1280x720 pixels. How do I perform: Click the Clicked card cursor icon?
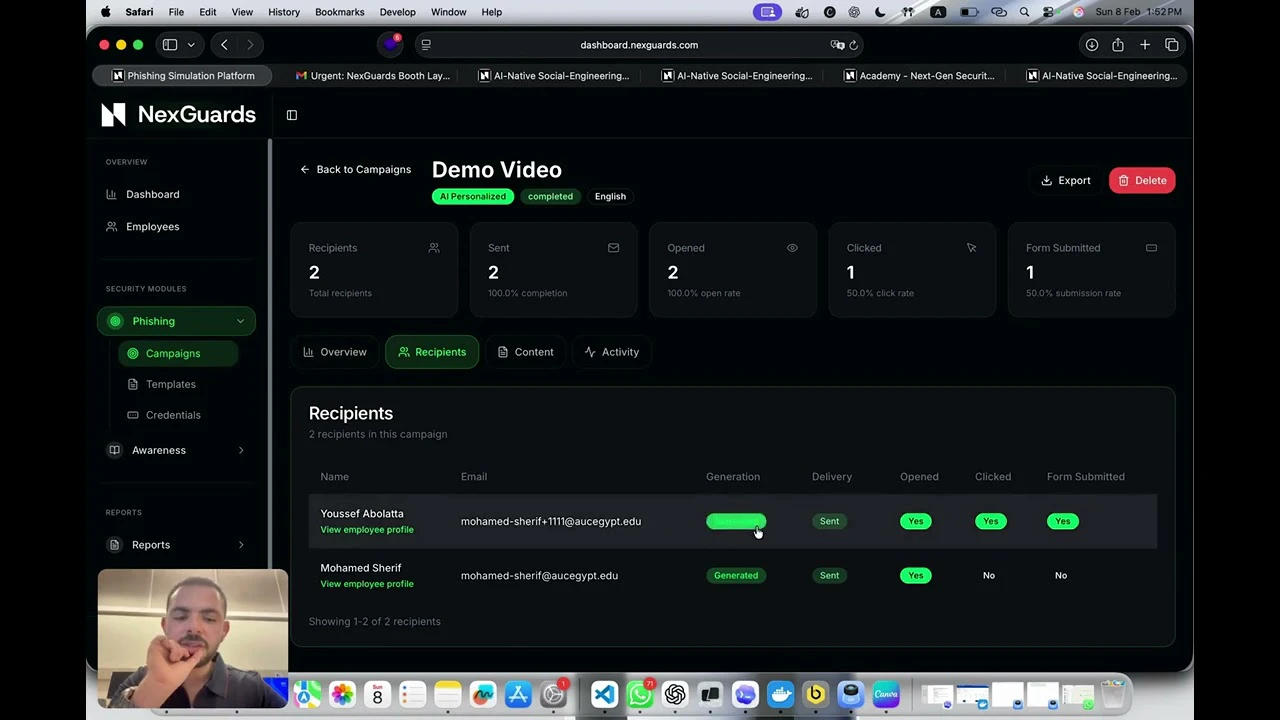pyautogui.click(x=971, y=248)
